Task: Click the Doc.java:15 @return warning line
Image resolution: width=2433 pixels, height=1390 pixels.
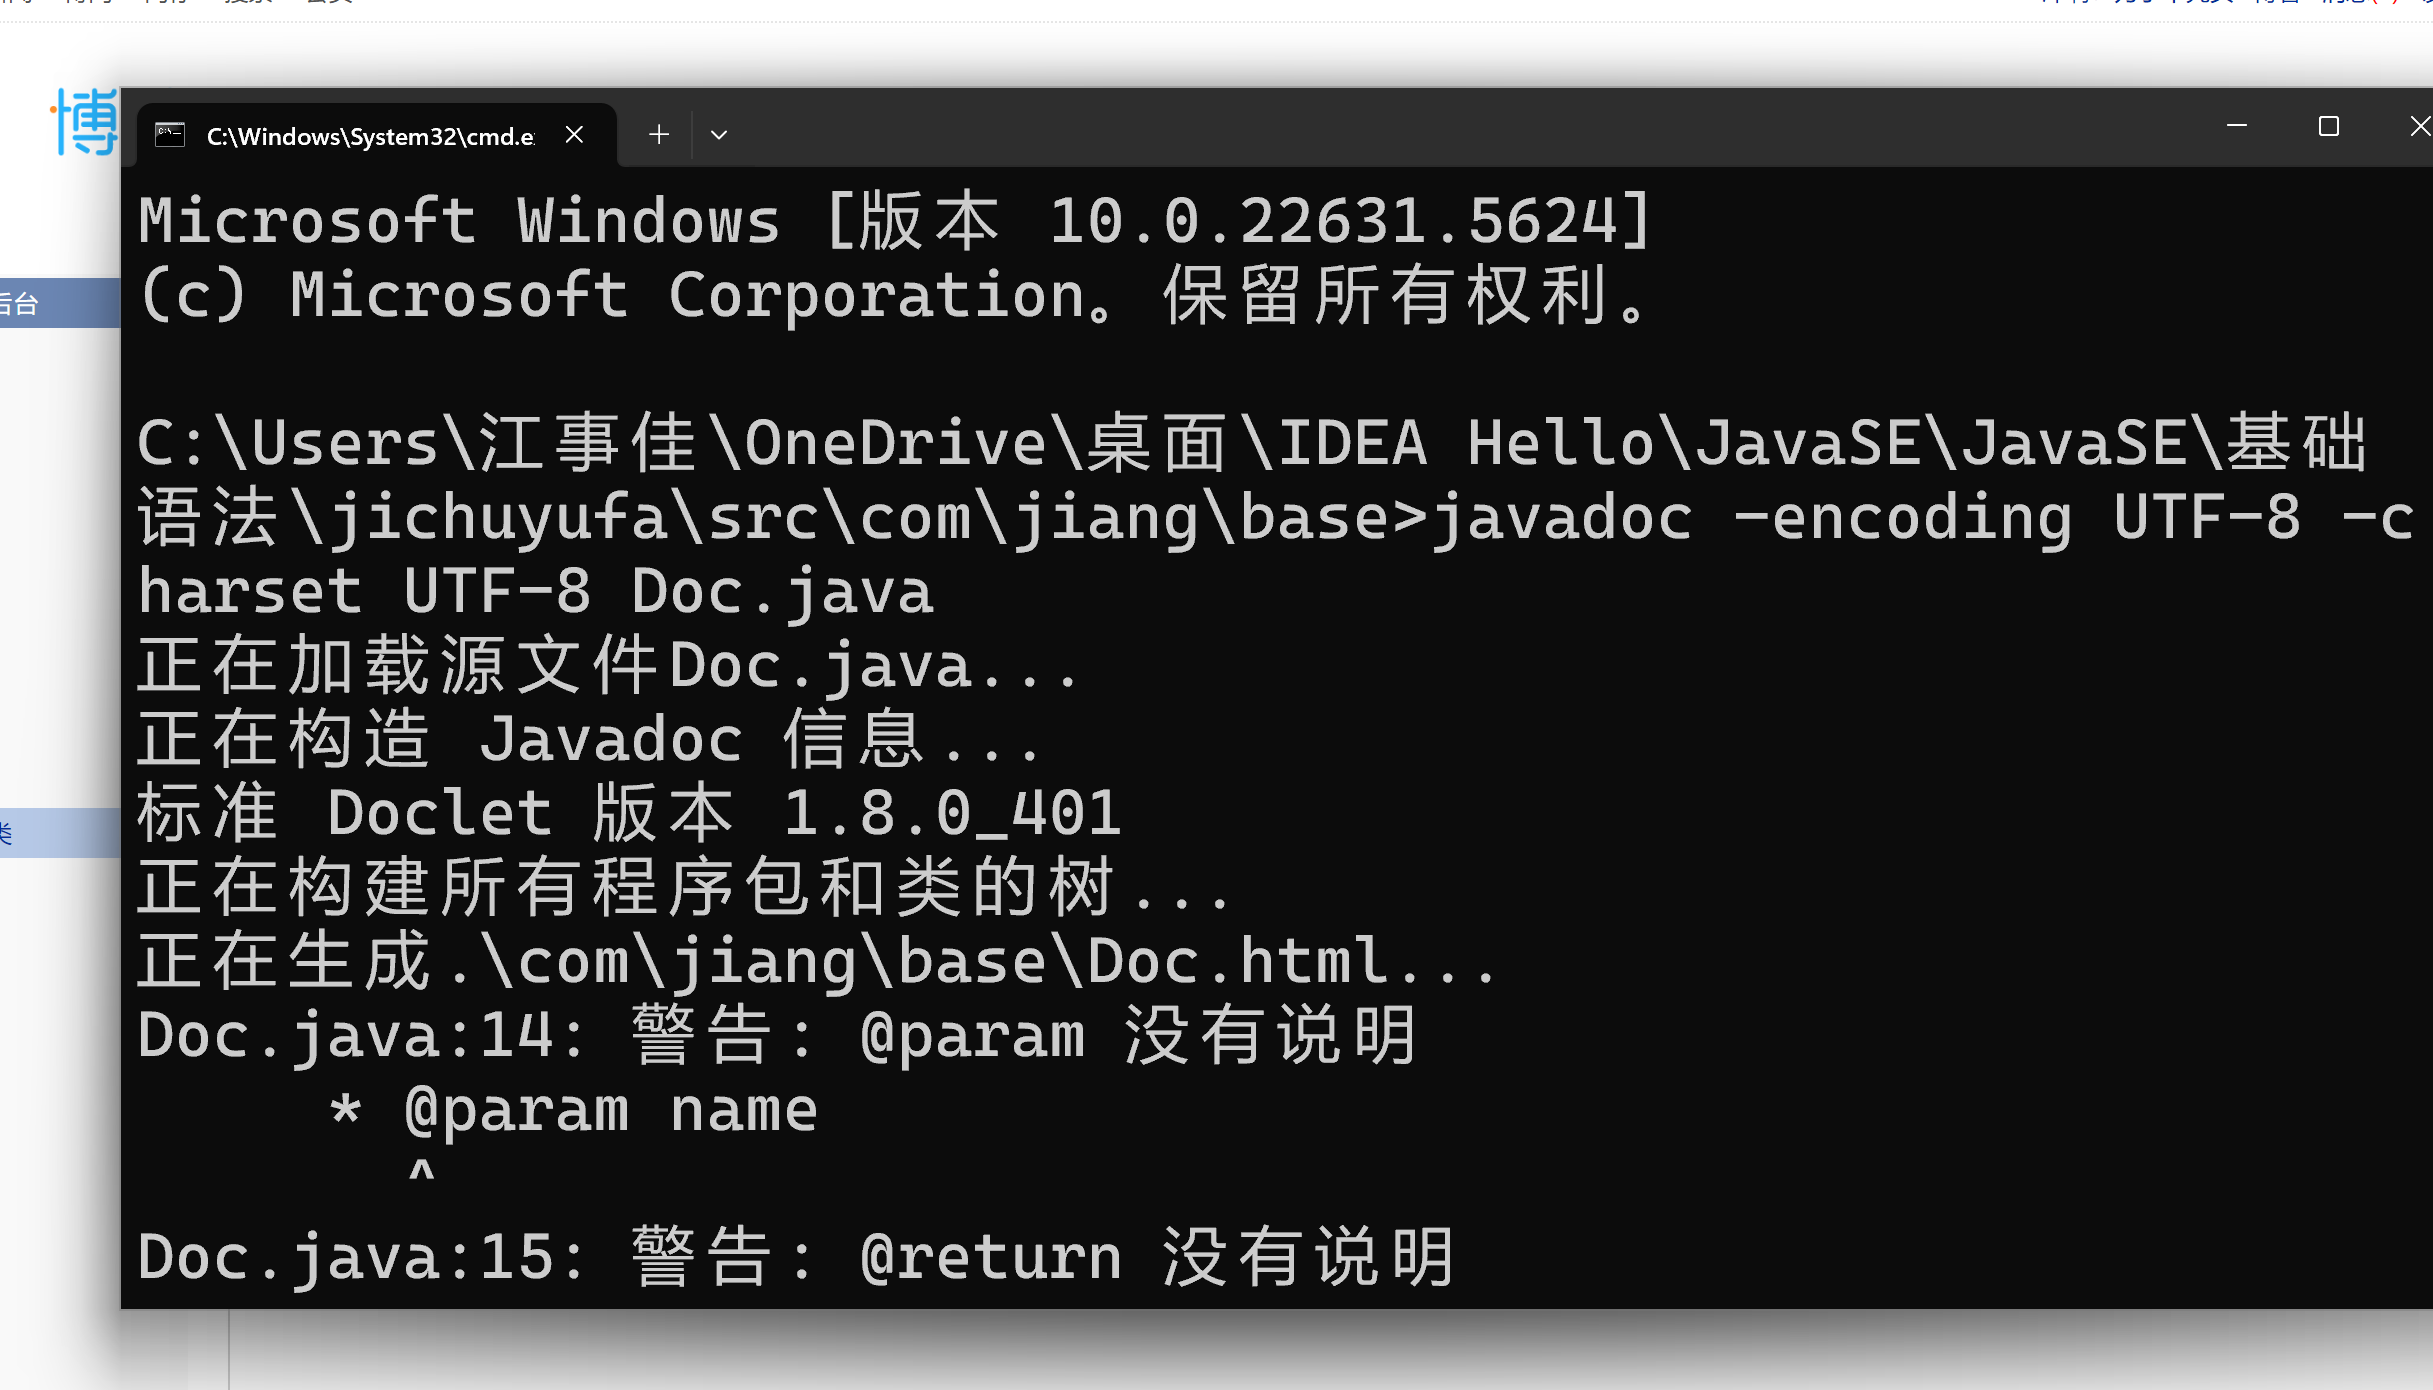Action: pyautogui.click(x=796, y=1257)
